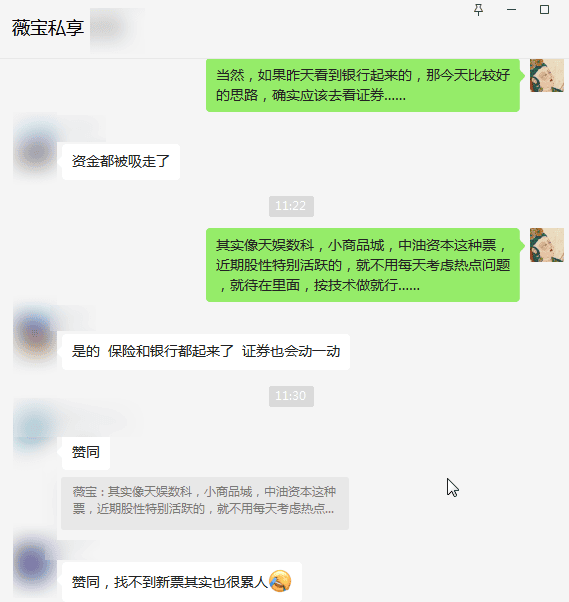Click blurred avatar beside 找不到新票 message
This screenshot has height=602, width=569.
tap(33, 564)
